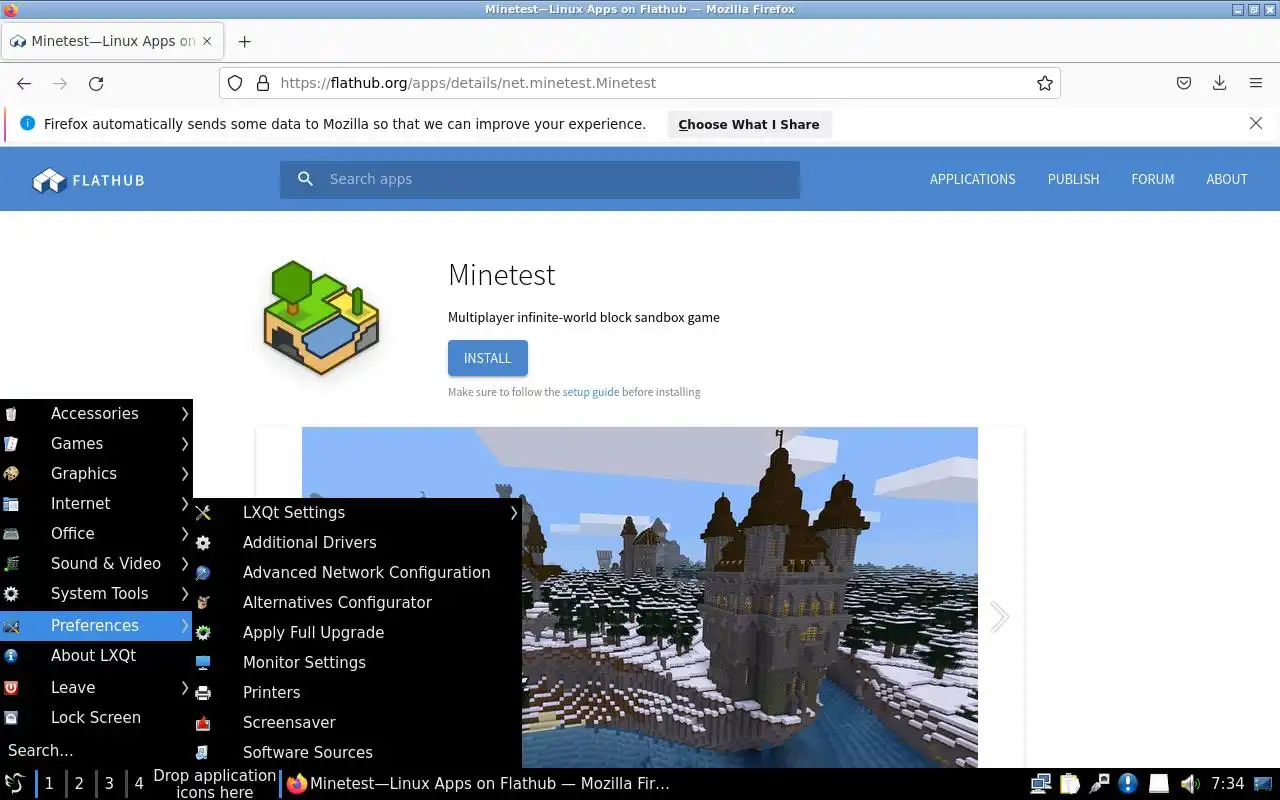This screenshot has width=1280, height=800.
Task: Open Printers preferences
Action: [357, 692]
